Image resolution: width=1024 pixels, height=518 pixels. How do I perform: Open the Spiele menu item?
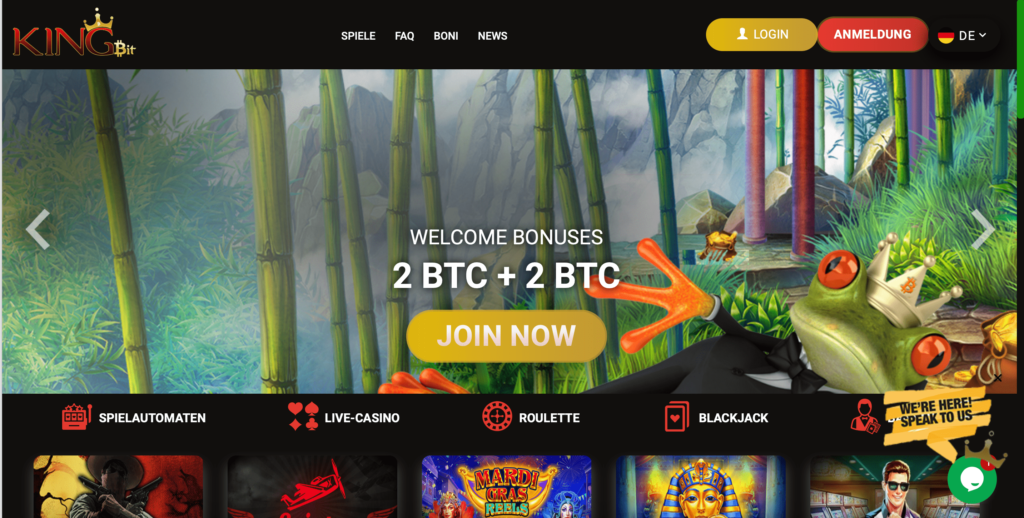(358, 36)
